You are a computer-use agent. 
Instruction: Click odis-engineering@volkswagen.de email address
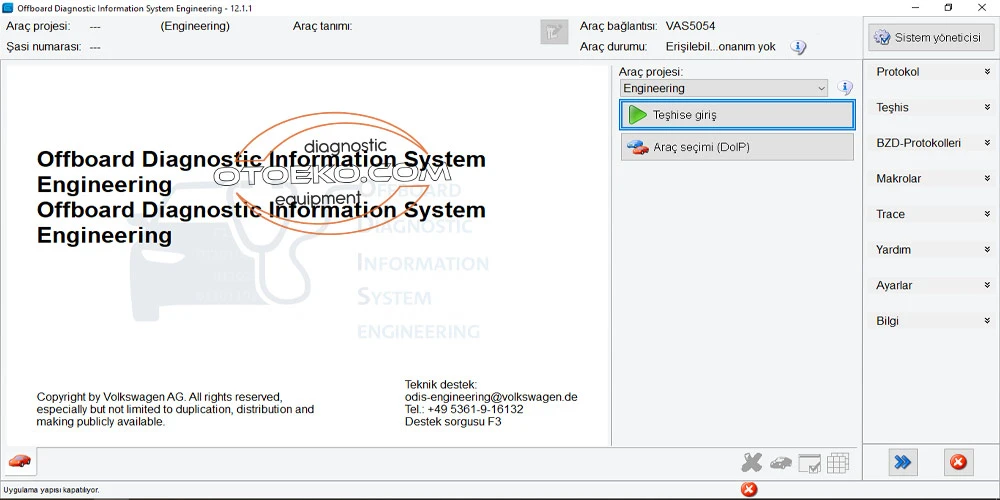[x=491, y=397]
